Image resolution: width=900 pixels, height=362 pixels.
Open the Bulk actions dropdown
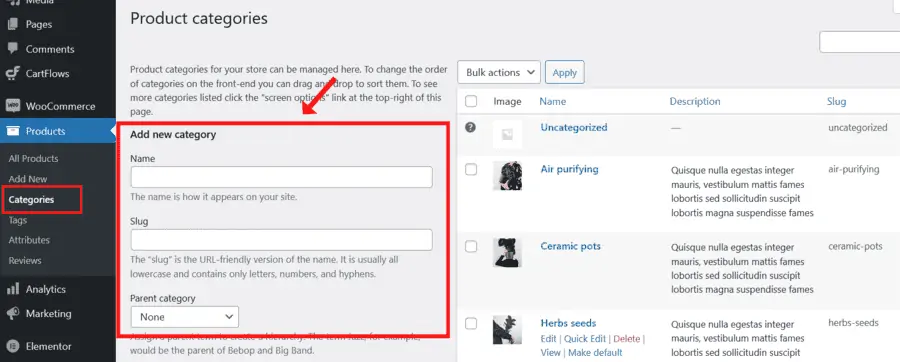pyautogui.click(x=499, y=72)
